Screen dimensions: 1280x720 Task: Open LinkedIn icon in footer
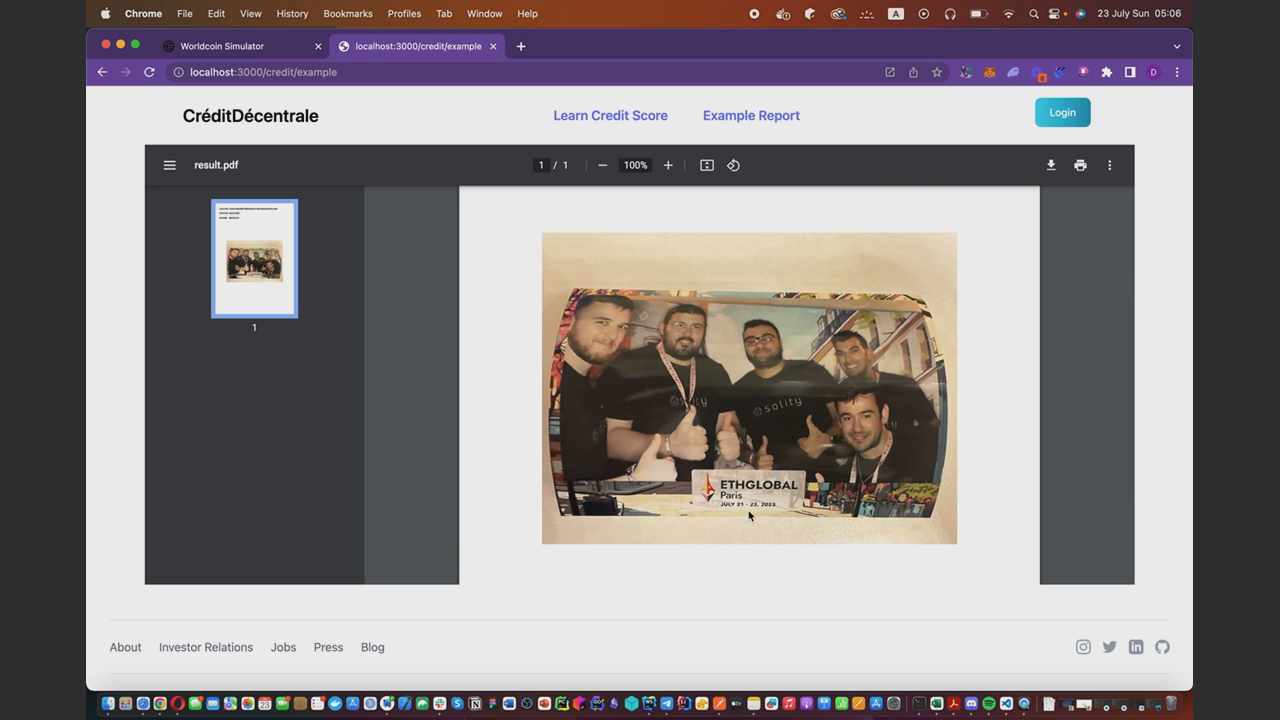pos(1136,647)
